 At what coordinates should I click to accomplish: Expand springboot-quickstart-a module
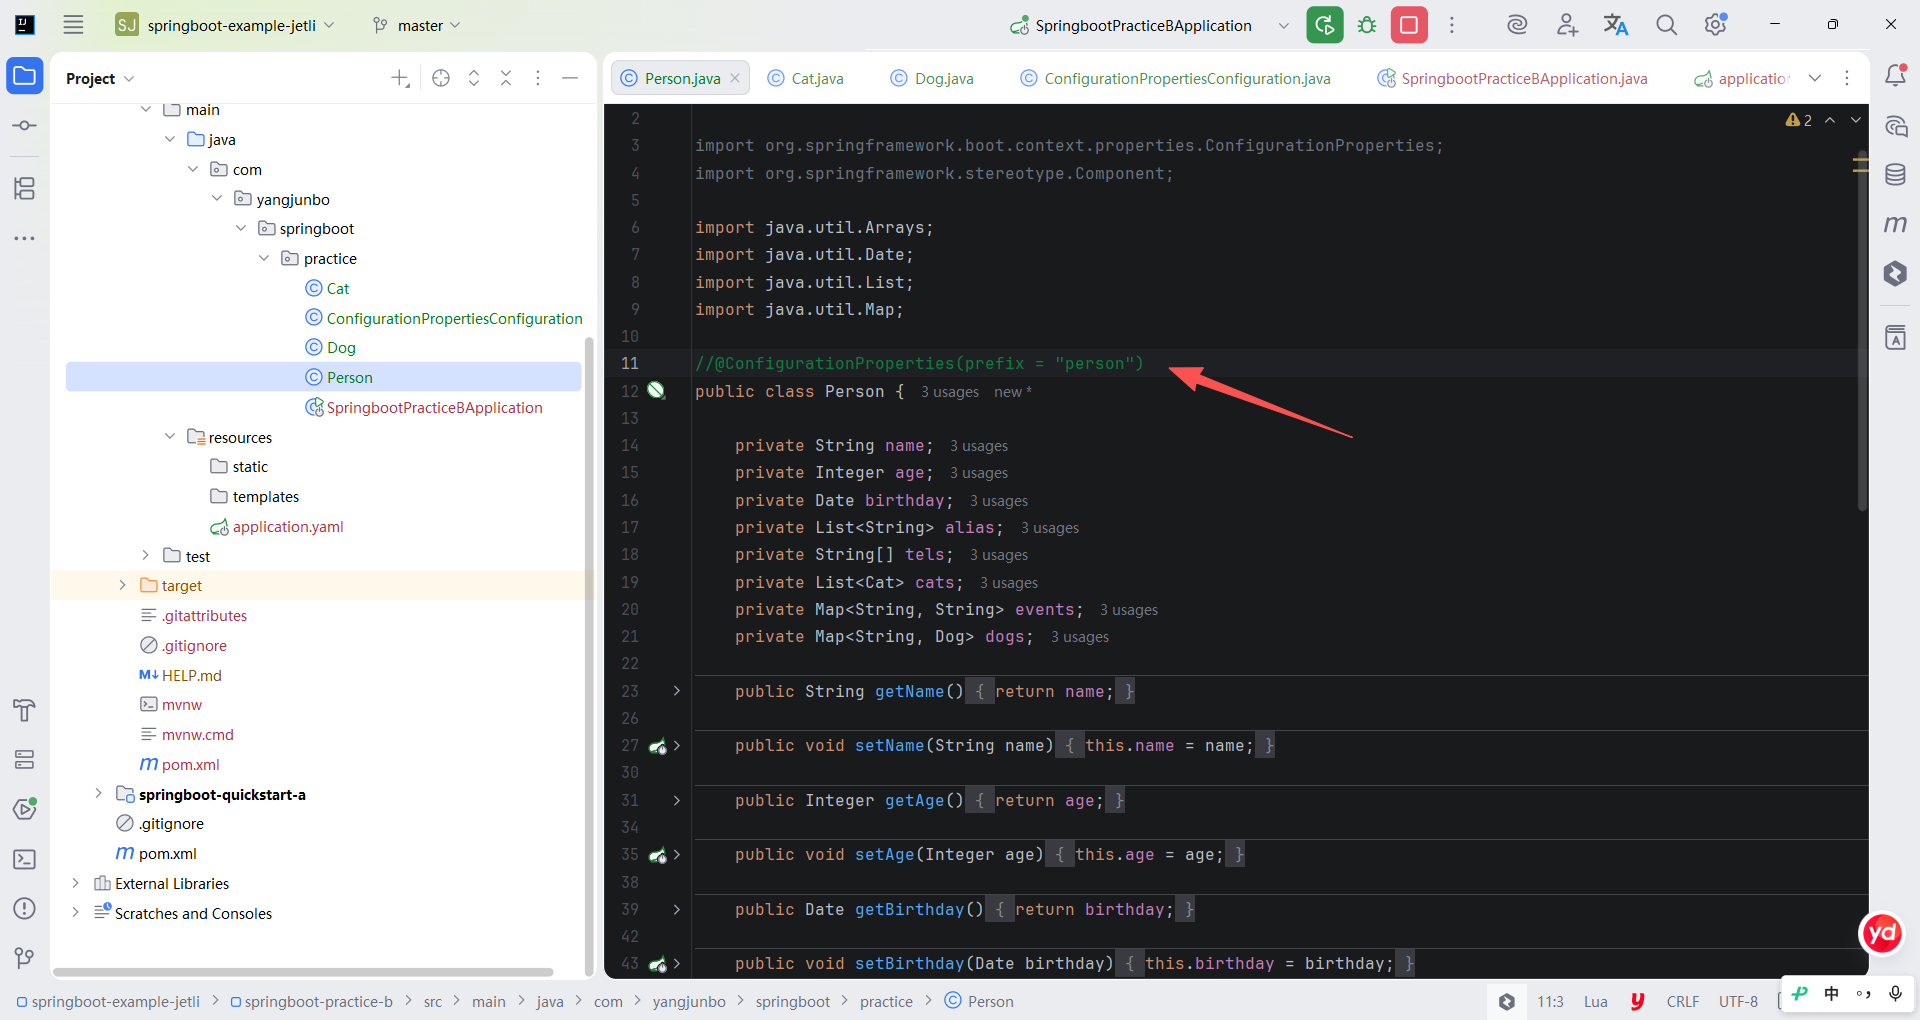(98, 794)
